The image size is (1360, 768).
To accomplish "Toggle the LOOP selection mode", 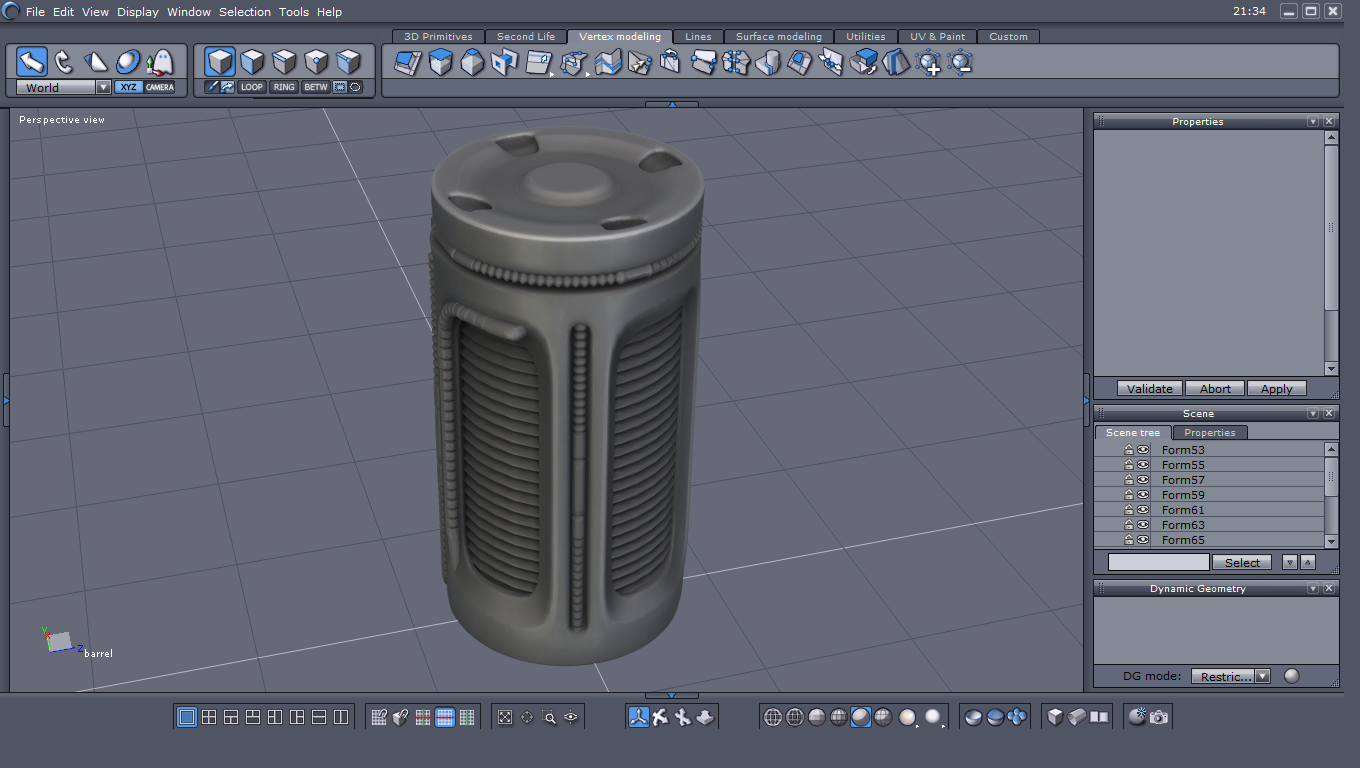I will pyautogui.click(x=252, y=87).
